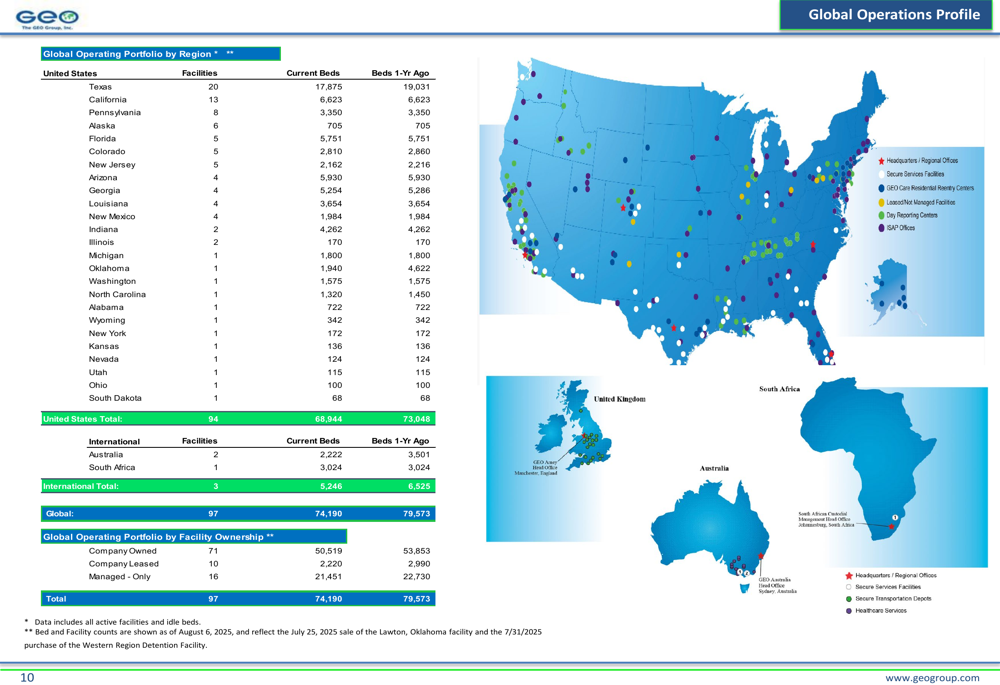The height and width of the screenshot is (685, 1000).
Task: Select the Wyoming row label
Action: pos(107,320)
